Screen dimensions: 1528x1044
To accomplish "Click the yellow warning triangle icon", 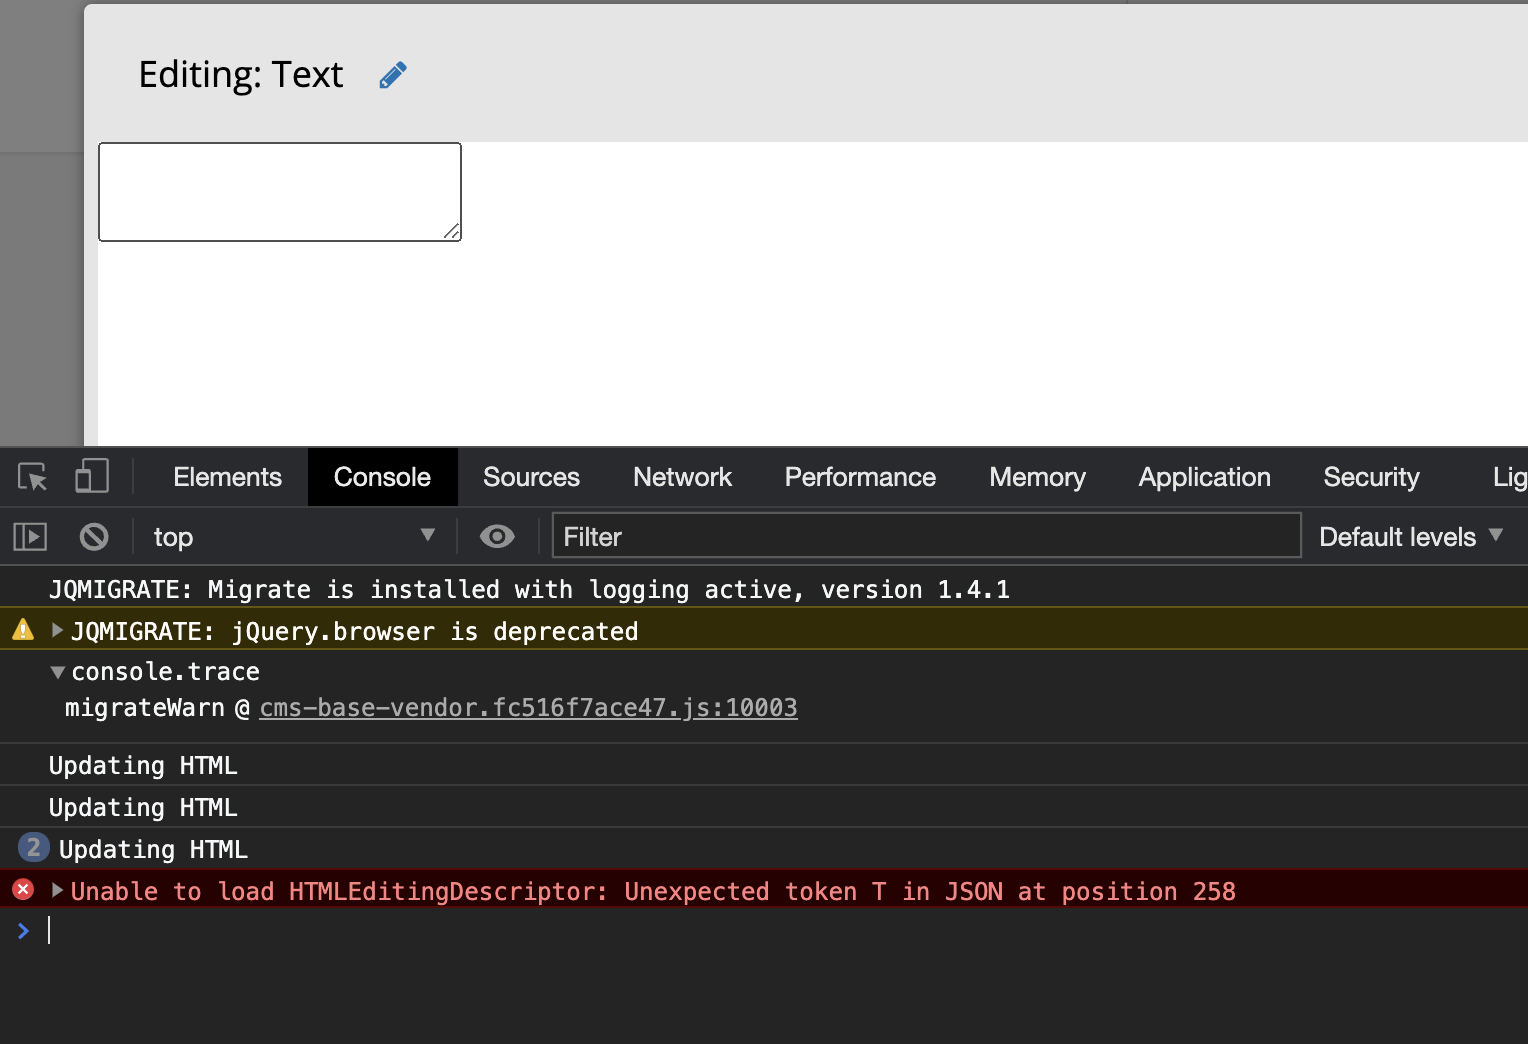I will [23, 630].
